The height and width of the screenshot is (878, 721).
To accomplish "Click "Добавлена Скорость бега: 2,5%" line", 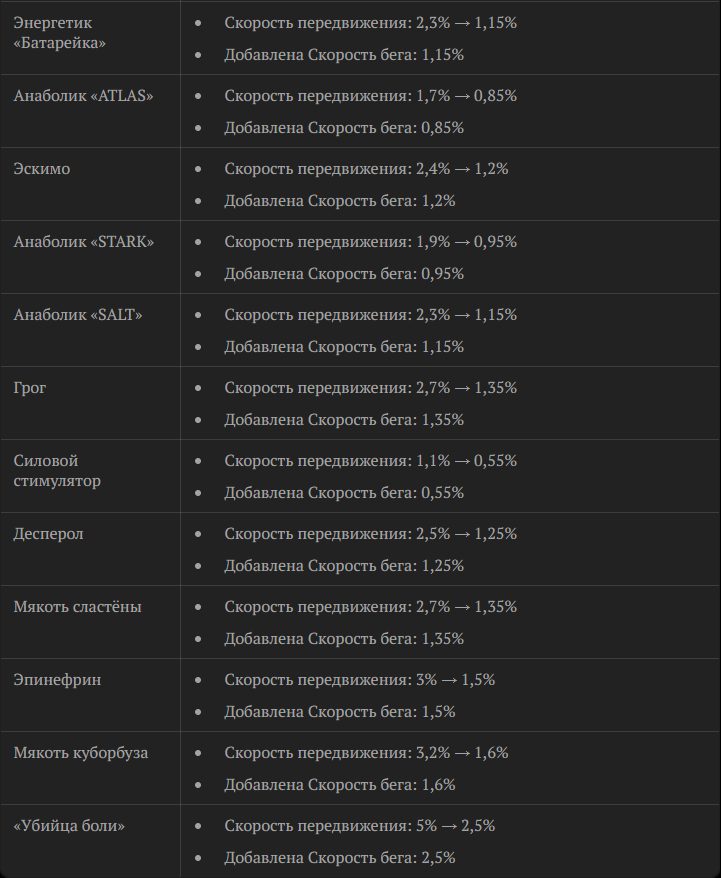I will point(339,858).
